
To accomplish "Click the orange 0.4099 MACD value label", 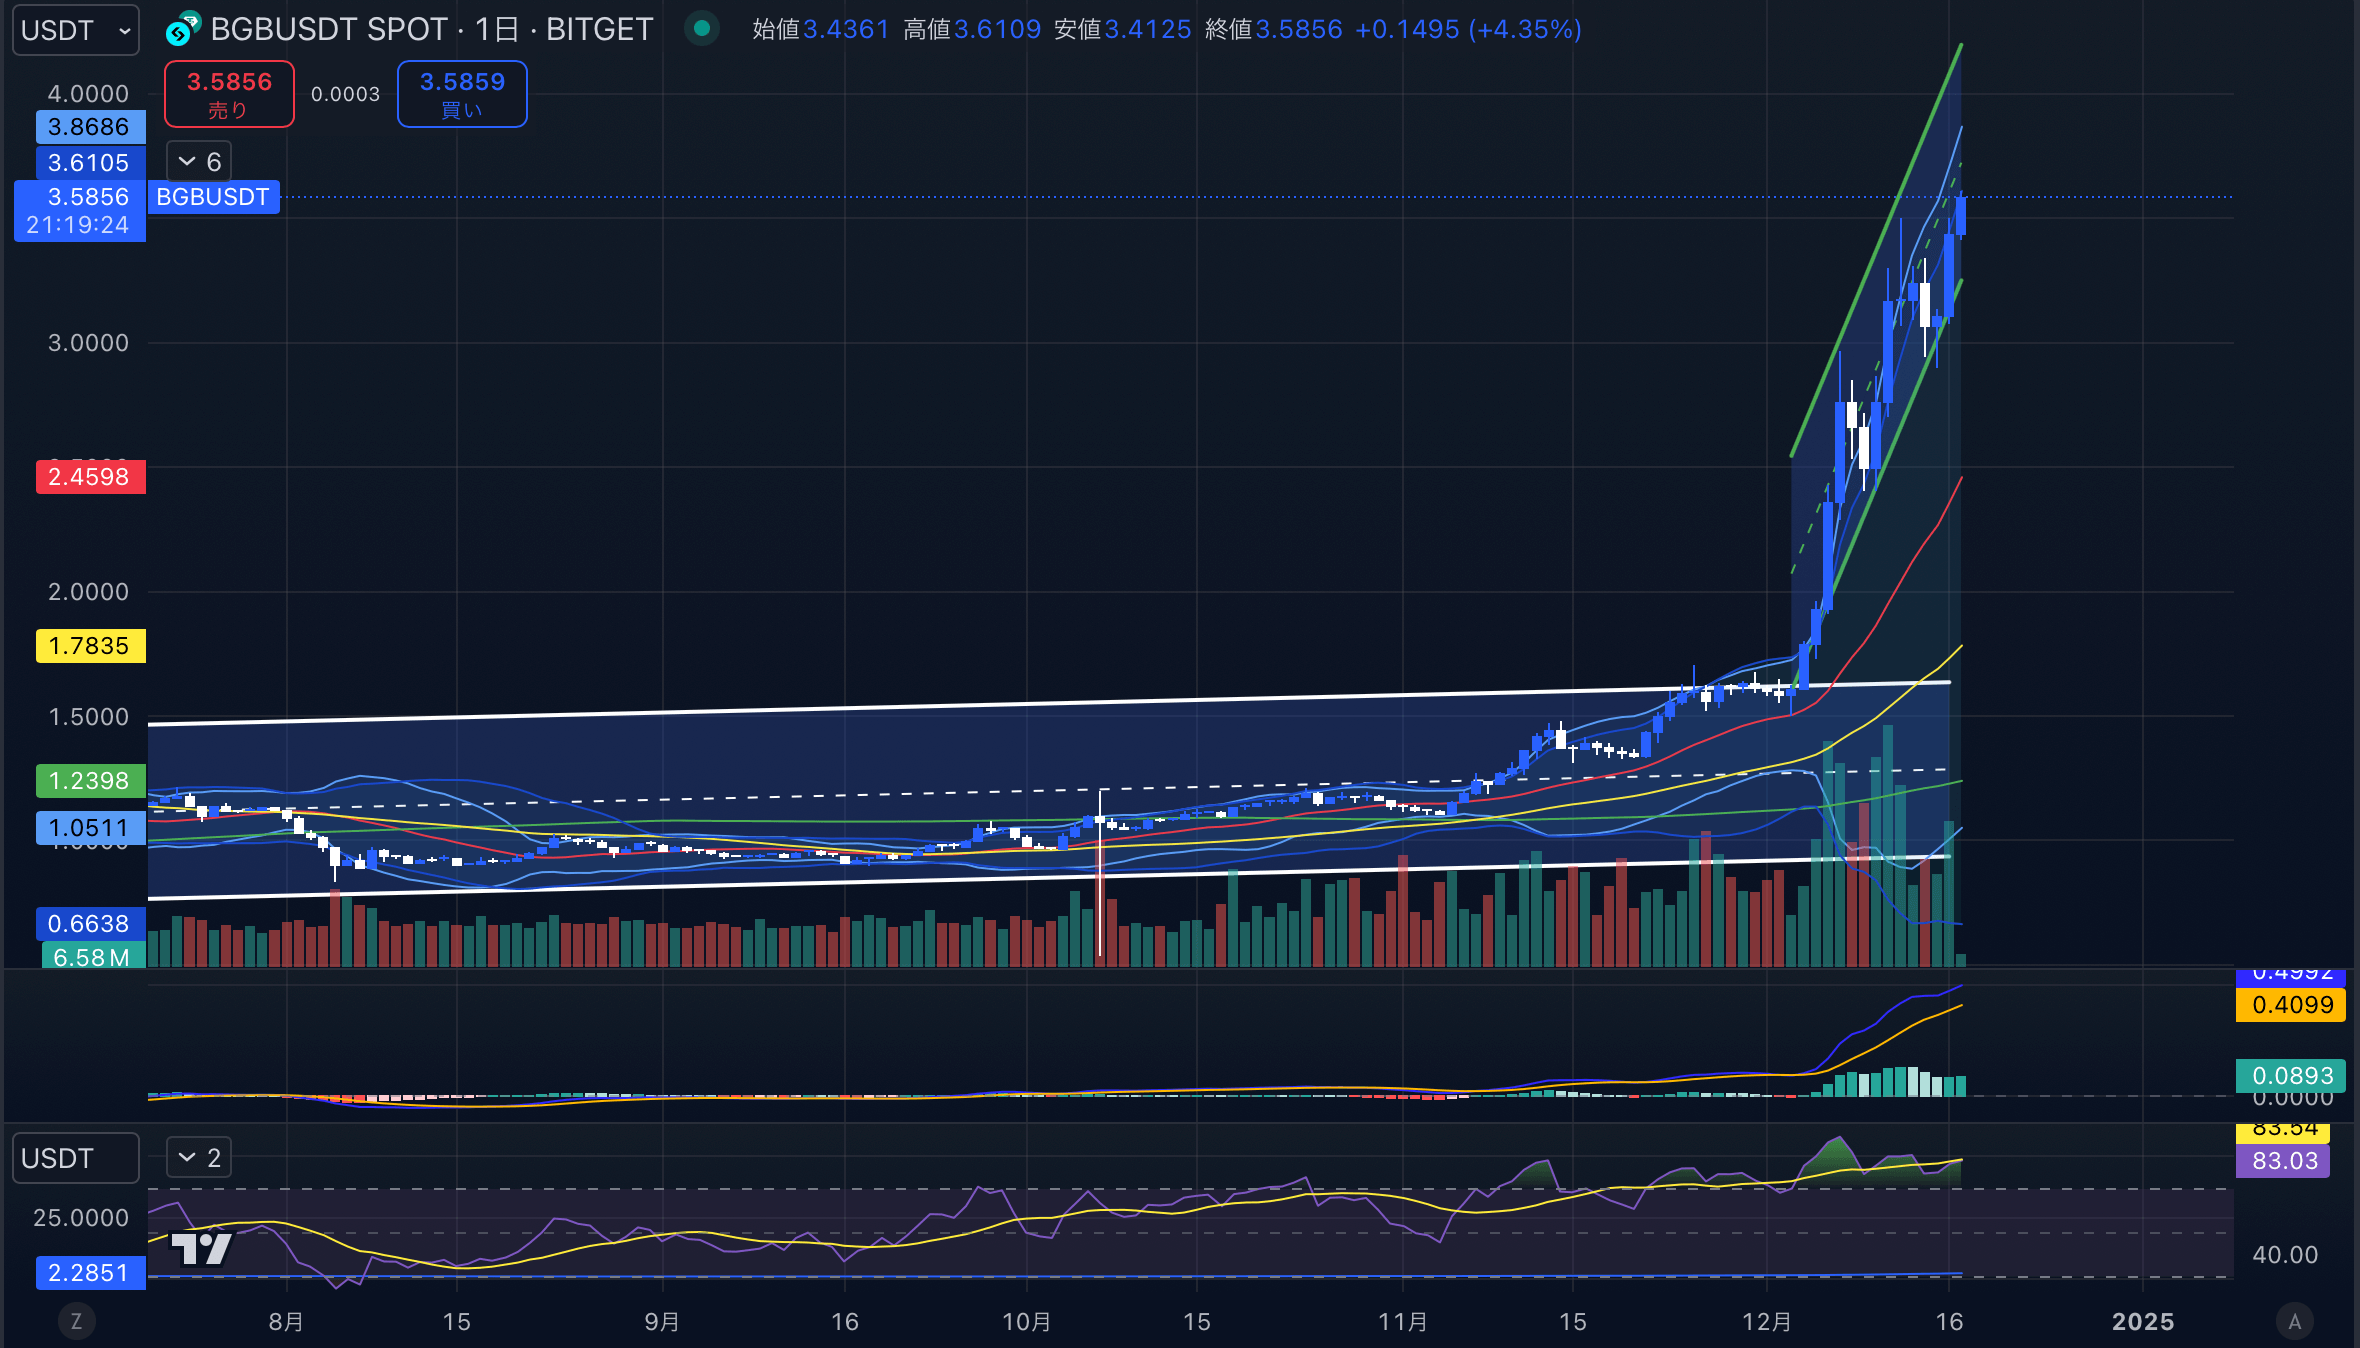I will 2291,1004.
